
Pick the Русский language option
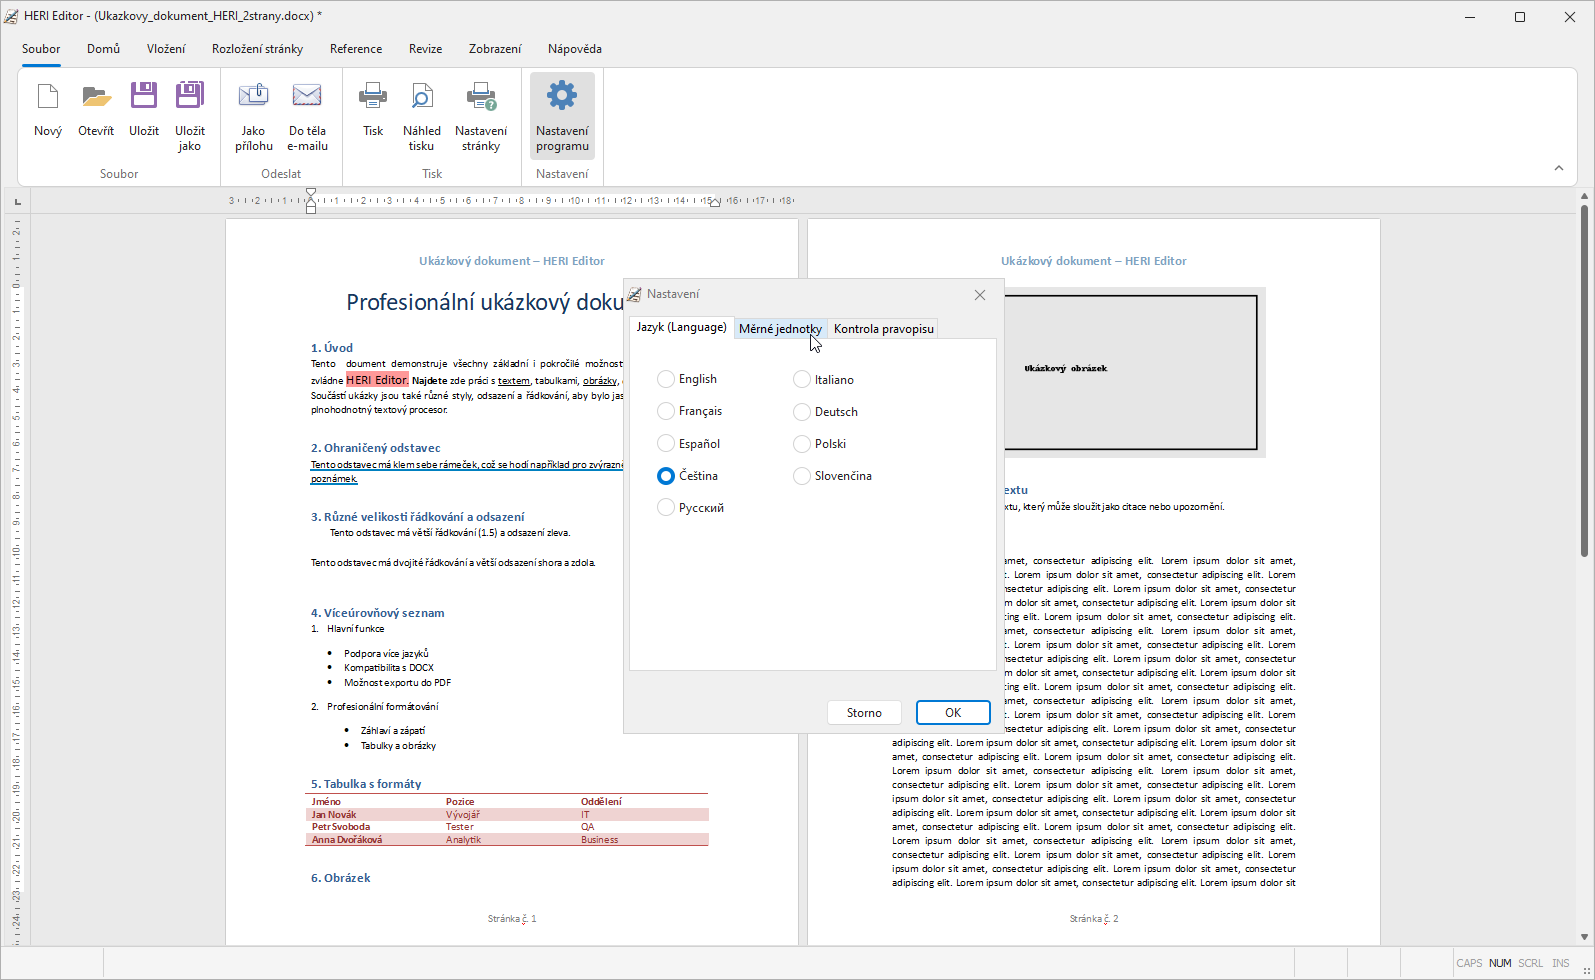click(666, 508)
